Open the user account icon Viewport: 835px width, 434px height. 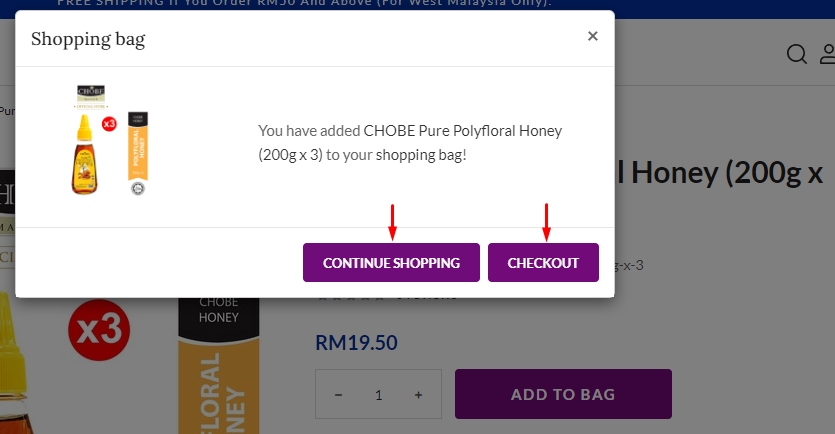click(828, 54)
